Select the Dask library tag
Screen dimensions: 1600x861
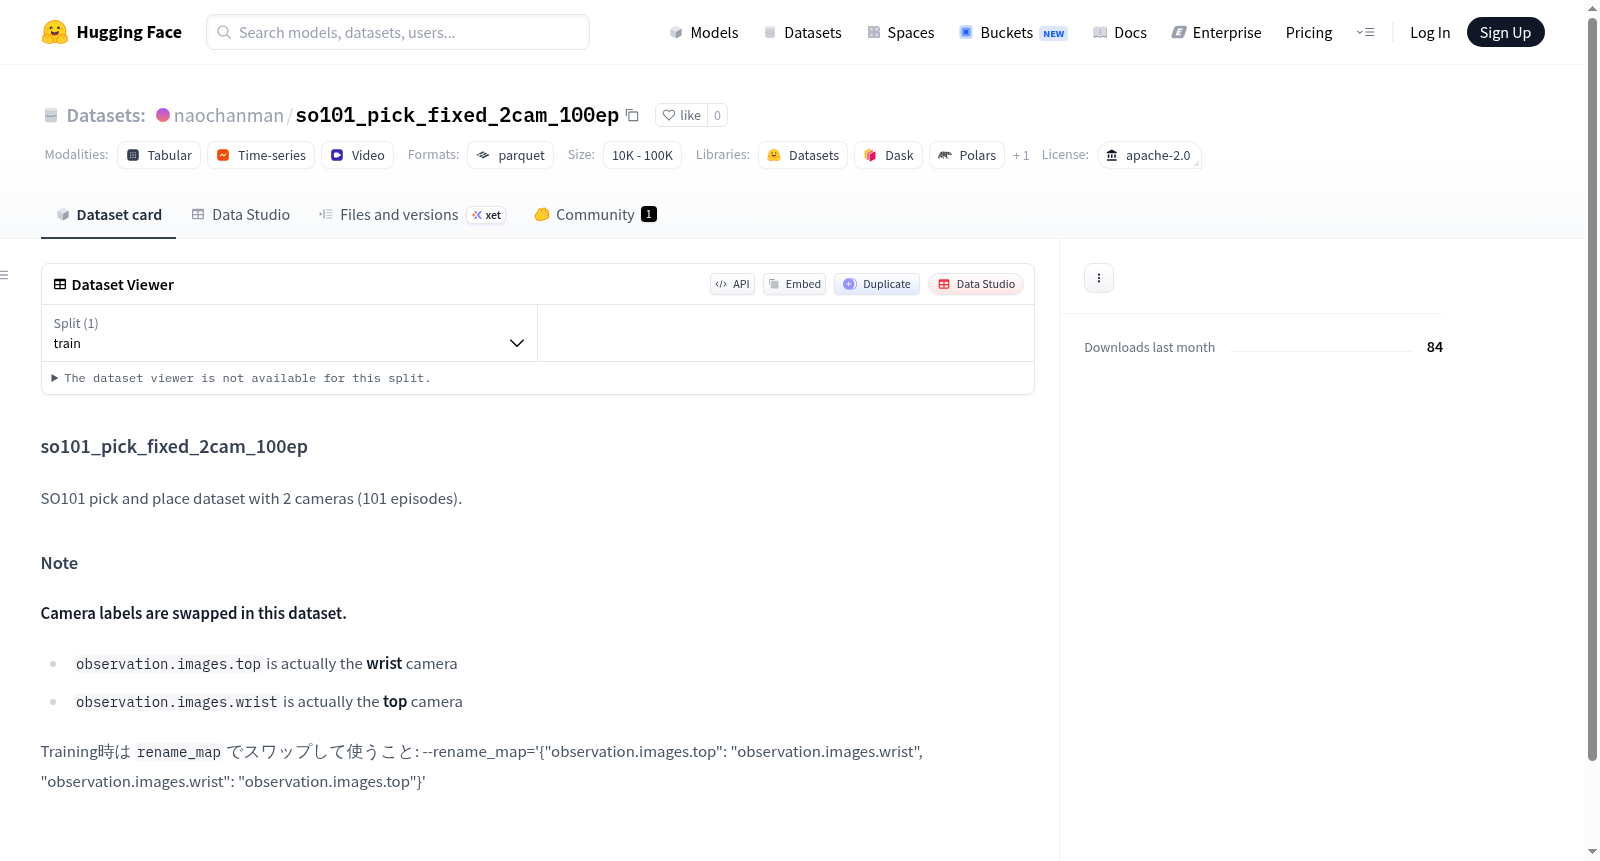coord(888,155)
